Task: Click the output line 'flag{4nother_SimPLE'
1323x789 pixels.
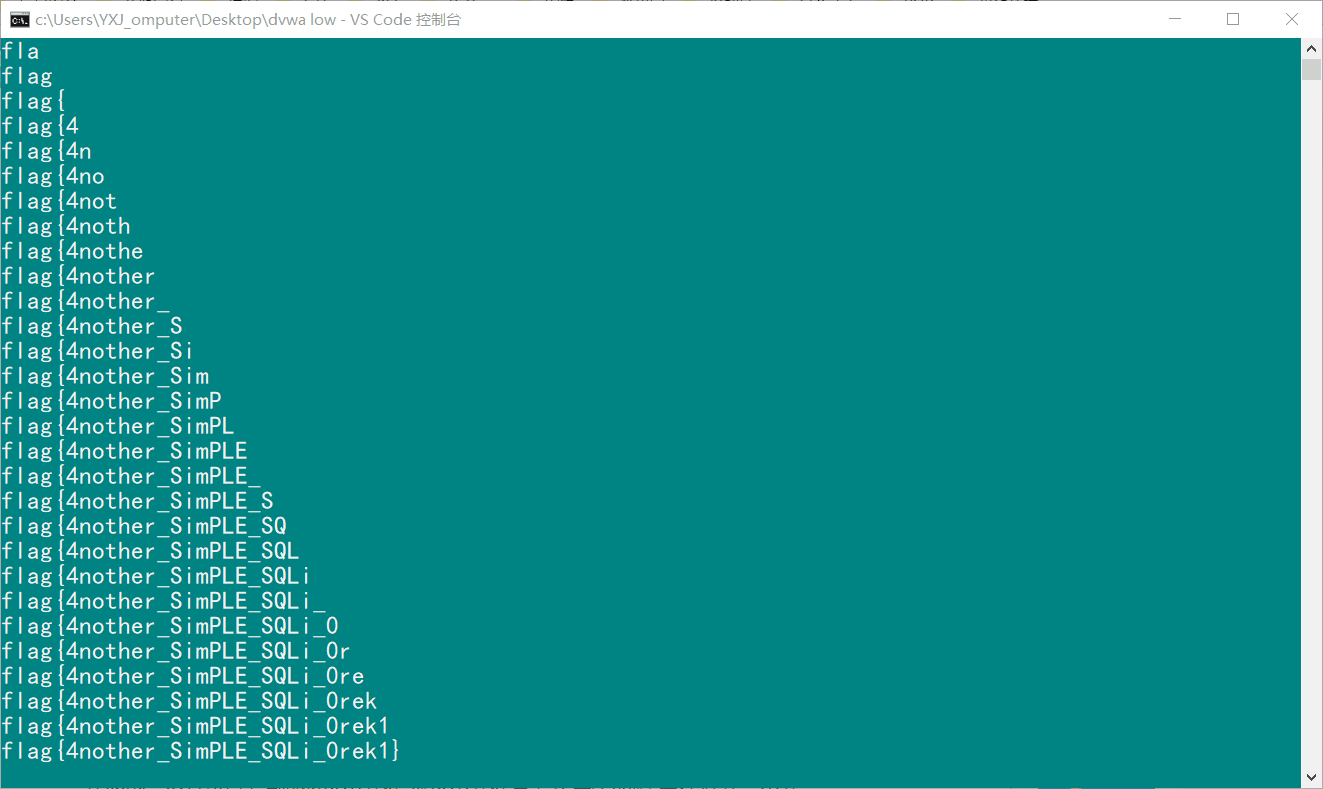Action: click(124, 451)
